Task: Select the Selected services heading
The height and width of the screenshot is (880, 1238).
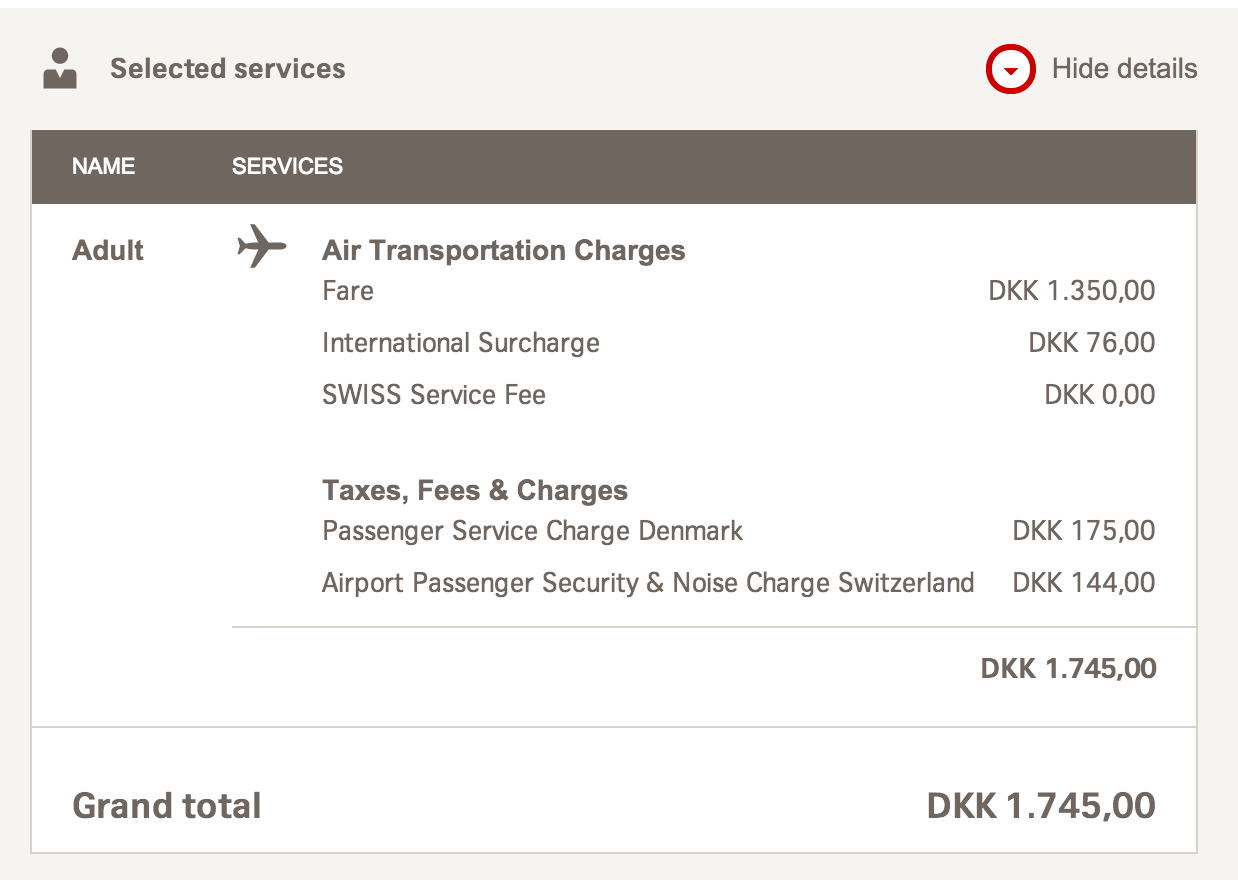Action: pyautogui.click(x=228, y=69)
